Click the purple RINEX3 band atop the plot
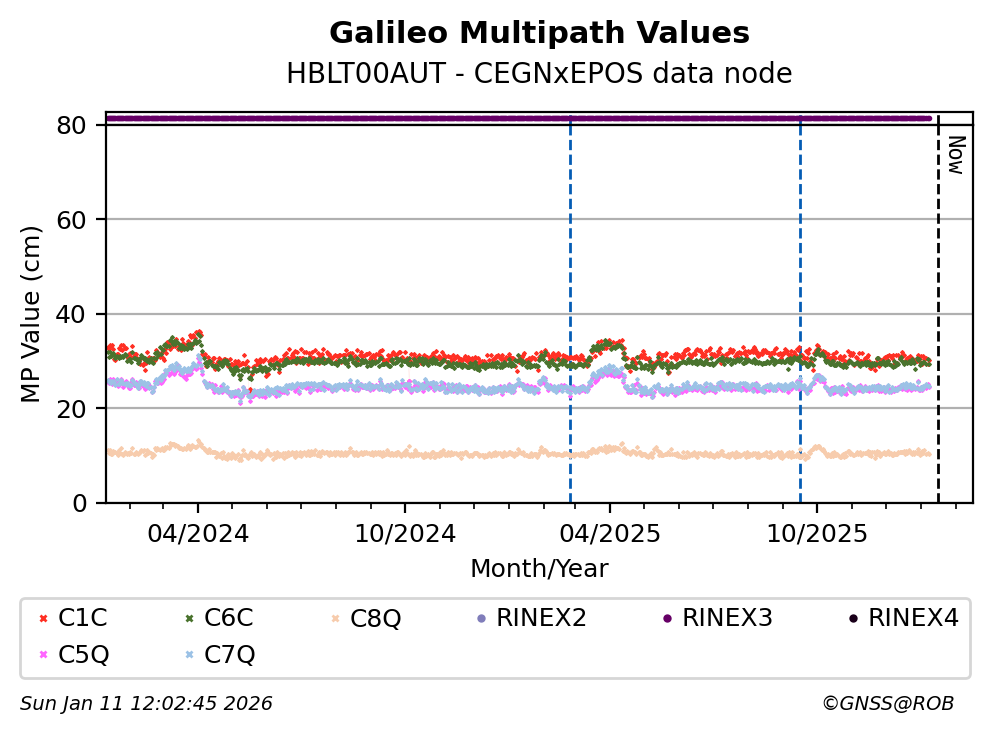The width and height of the screenshot is (993, 734). (x=520, y=118)
